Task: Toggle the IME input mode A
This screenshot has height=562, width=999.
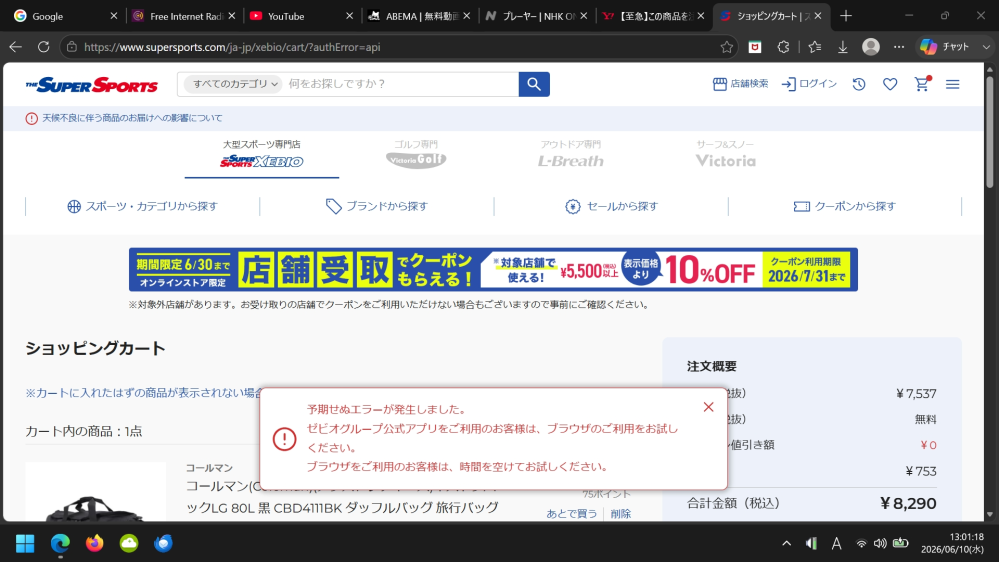Action: (837, 544)
